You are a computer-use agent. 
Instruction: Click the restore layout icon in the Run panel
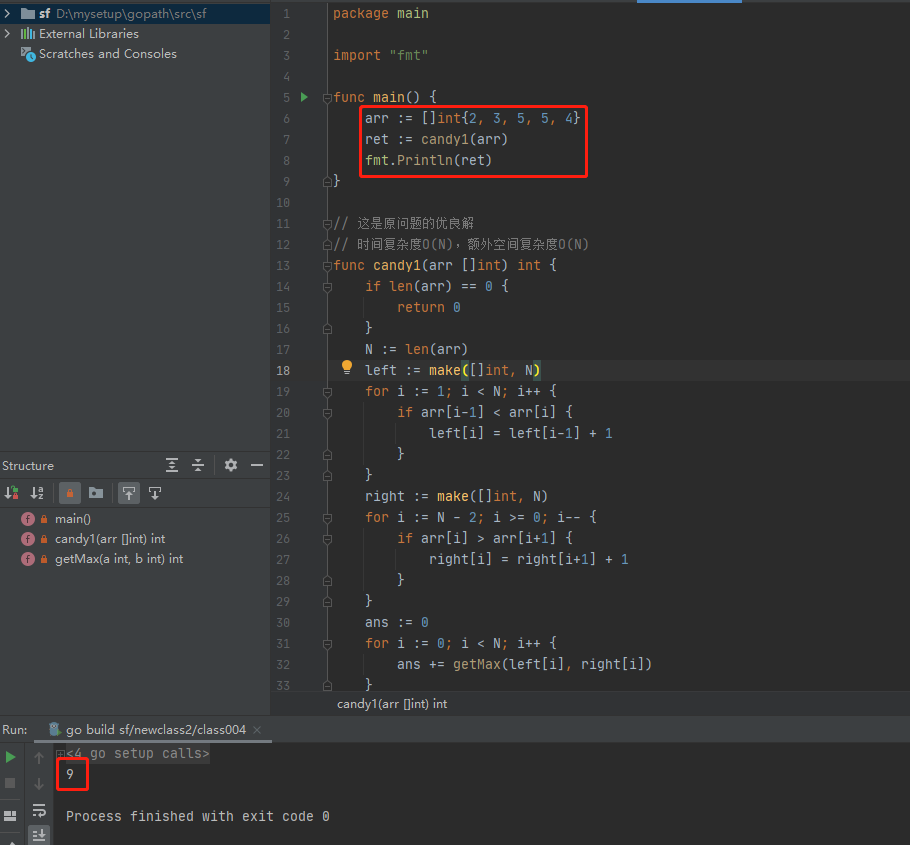10,815
